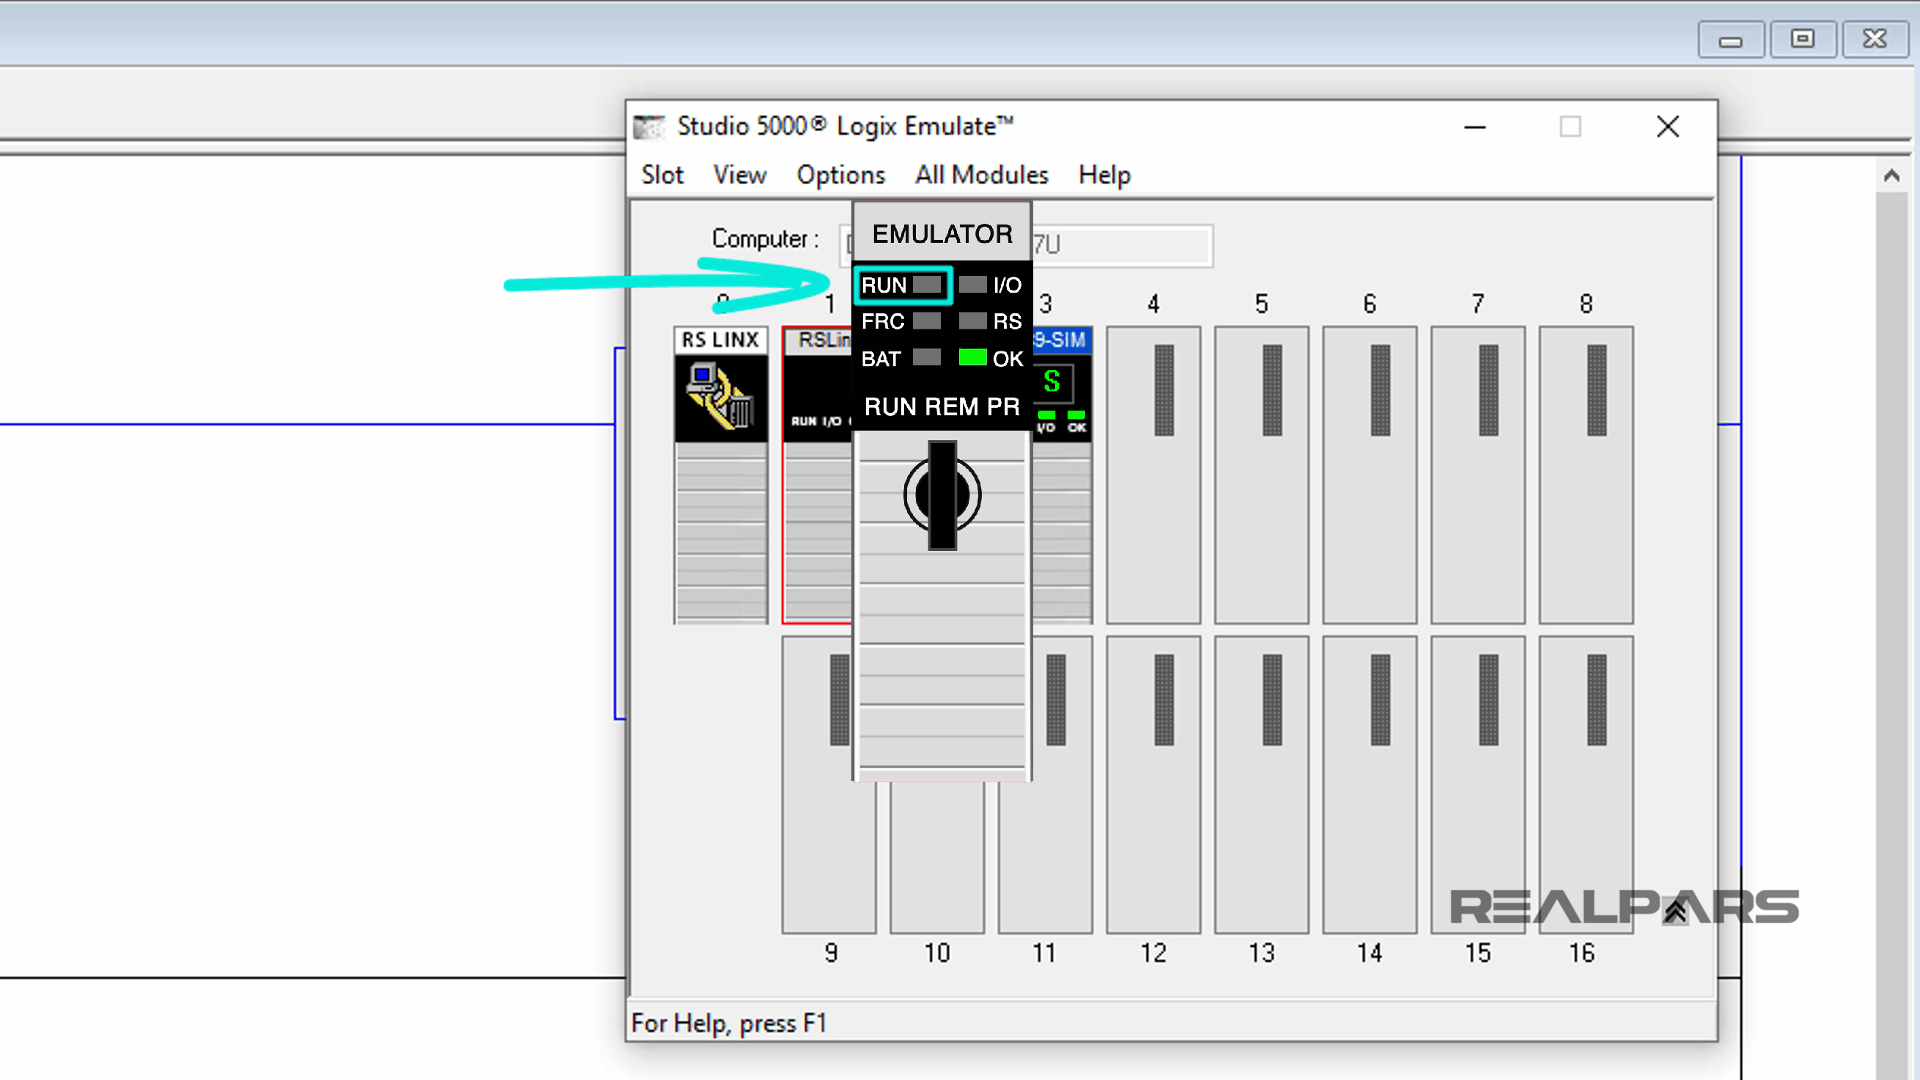Screen dimensions: 1920x1080
Task: Click the I/O indicator on emulator
Action: pos(972,285)
